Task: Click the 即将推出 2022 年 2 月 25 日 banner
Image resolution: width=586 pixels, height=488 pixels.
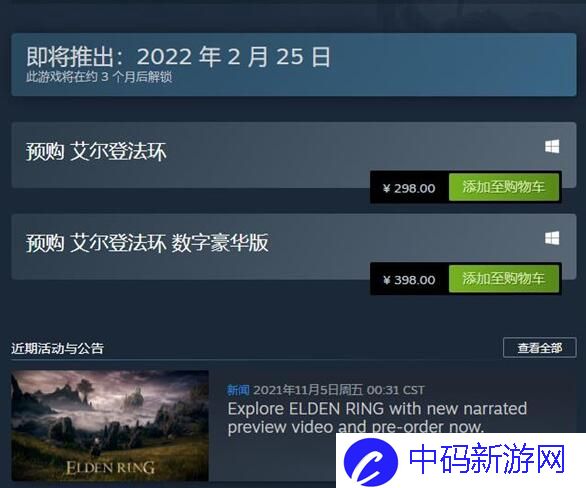Action: tap(294, 65)
